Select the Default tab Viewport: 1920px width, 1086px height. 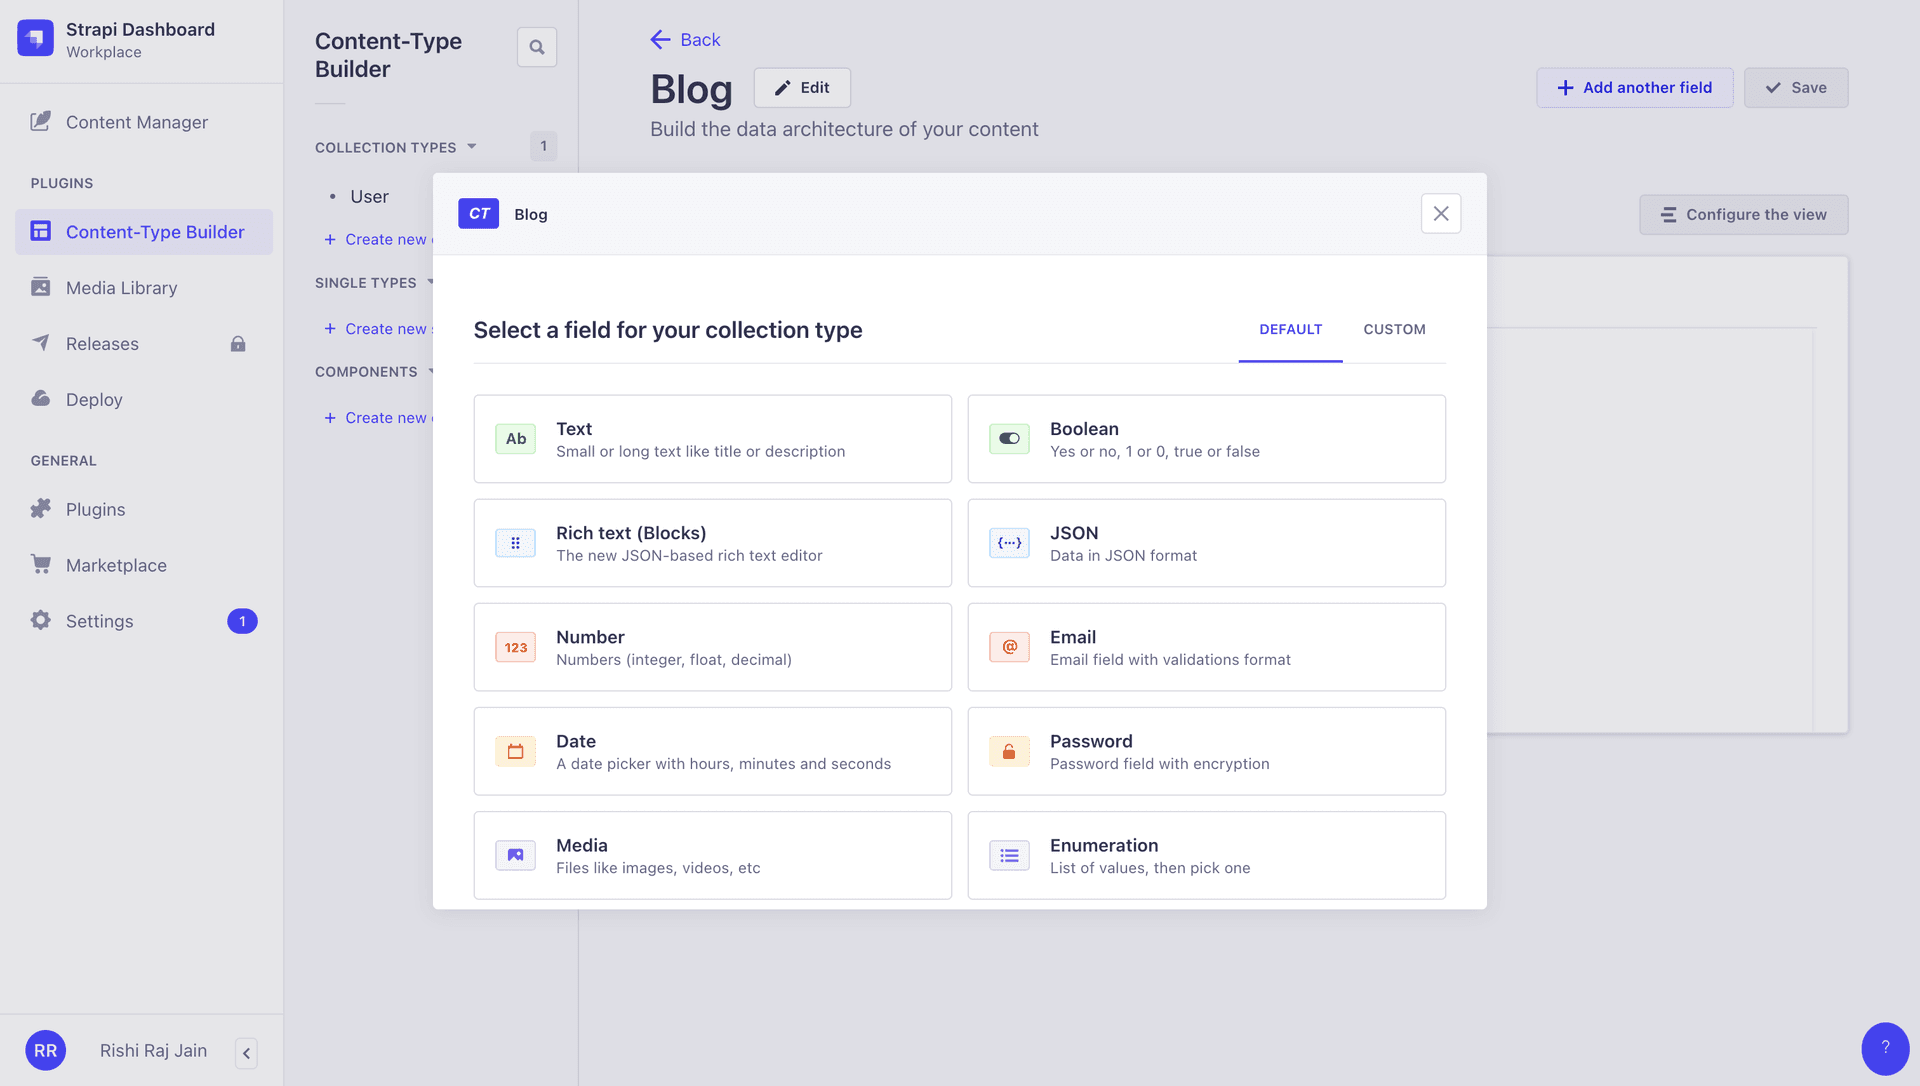tap(1290, 329)
